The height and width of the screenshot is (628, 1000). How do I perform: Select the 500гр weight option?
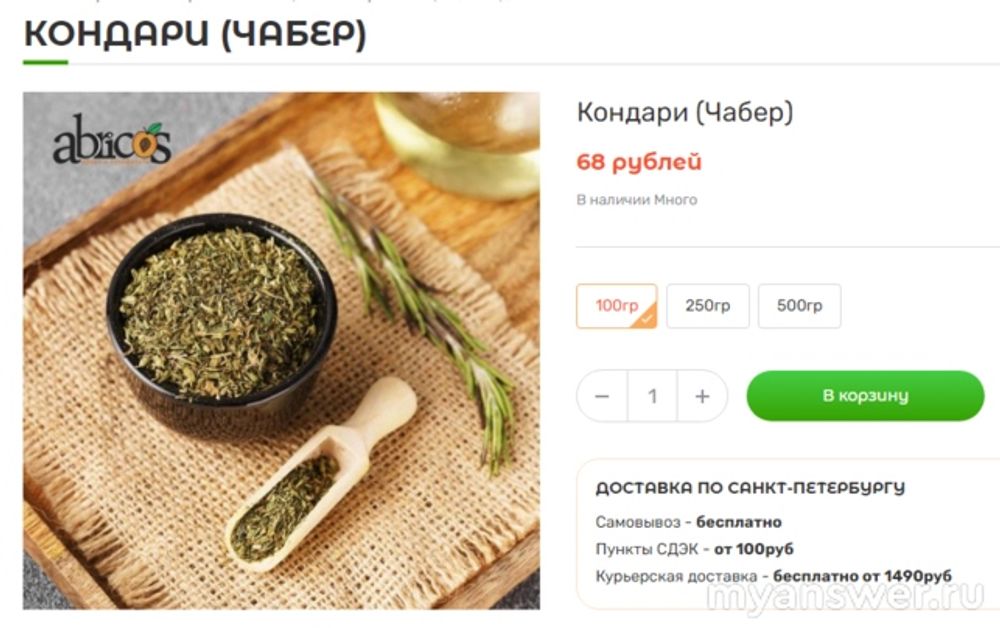pyautogui.click(x=800, y=306)
